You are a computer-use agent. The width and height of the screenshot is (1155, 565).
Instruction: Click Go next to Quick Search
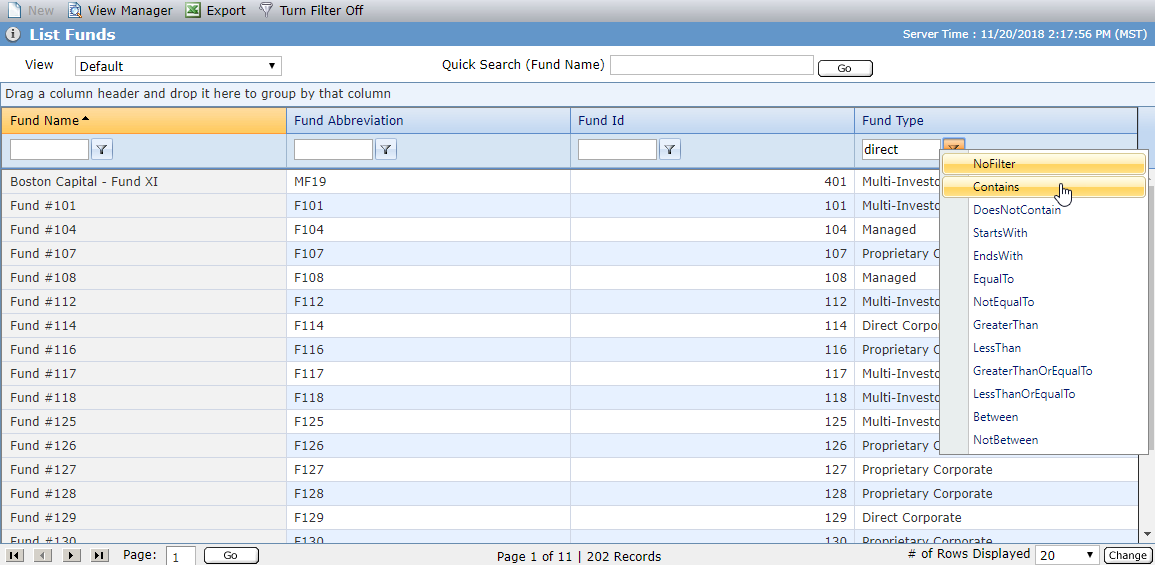[845, 69]
